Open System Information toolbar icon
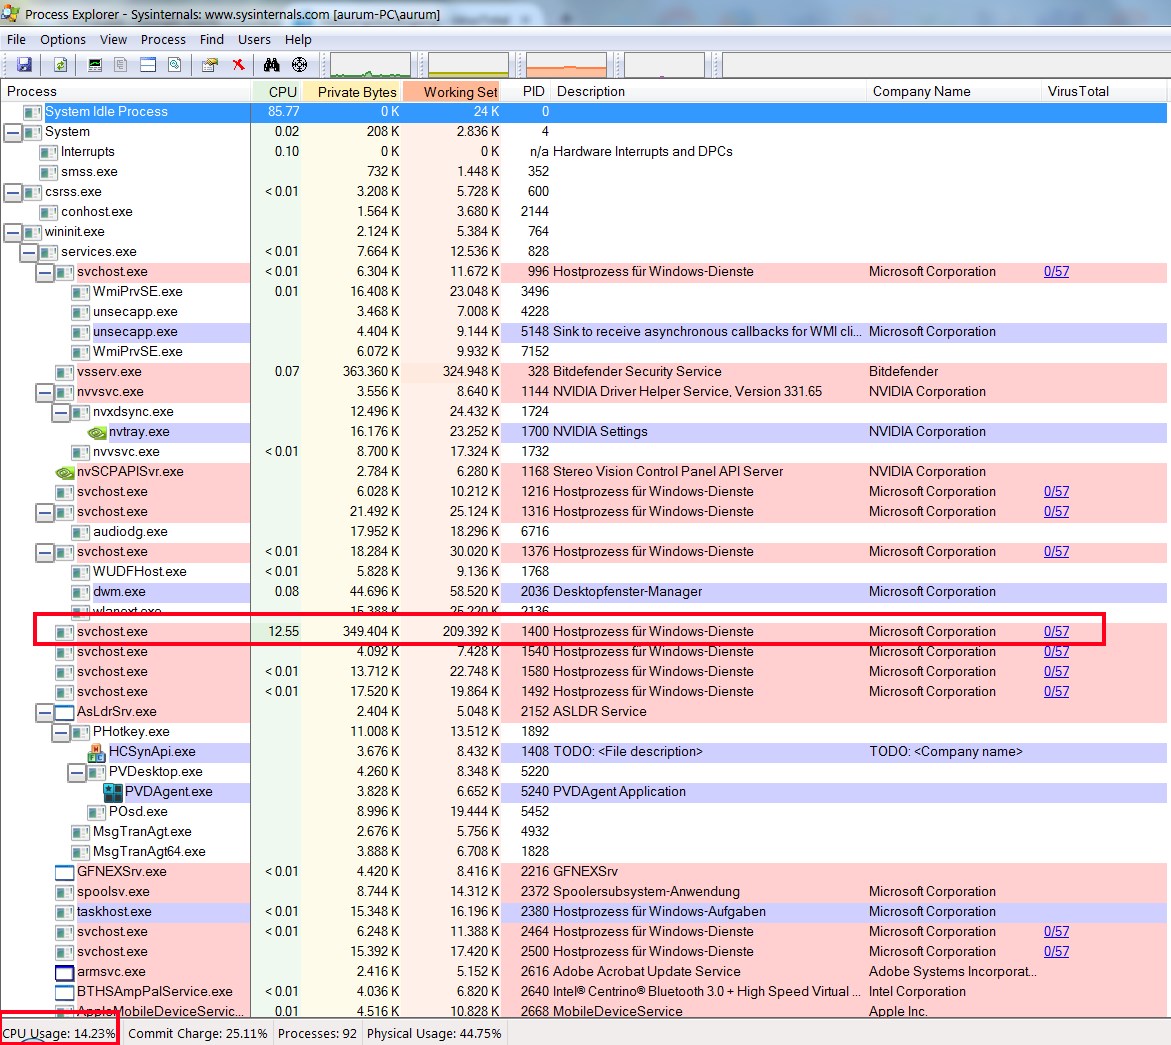This screenshot has width=1171, height=1045. click(95, 65)
